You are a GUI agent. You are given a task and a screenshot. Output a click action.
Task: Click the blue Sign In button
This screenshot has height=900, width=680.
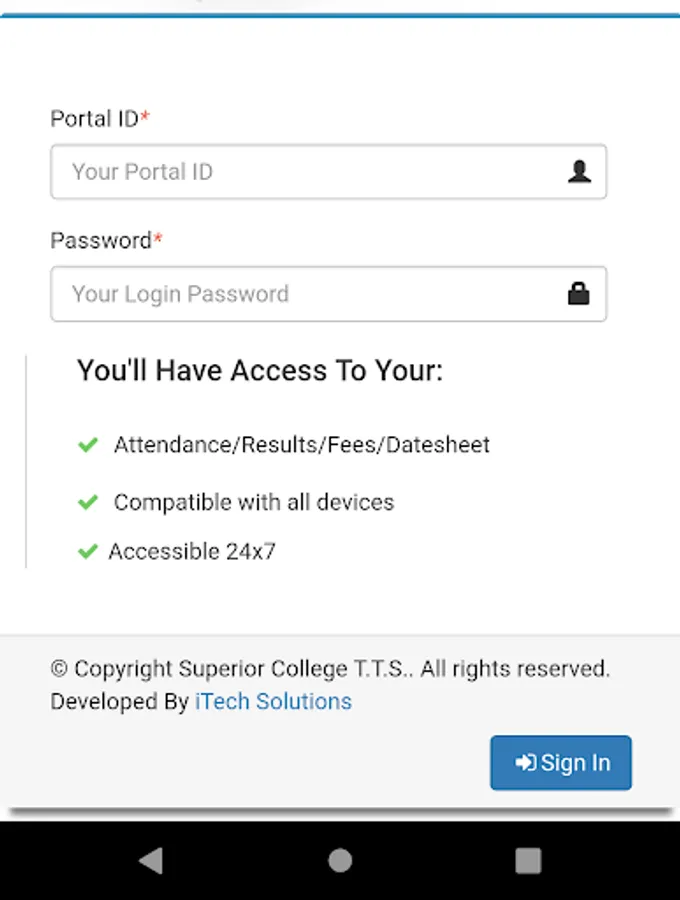[x=561, y=763]
